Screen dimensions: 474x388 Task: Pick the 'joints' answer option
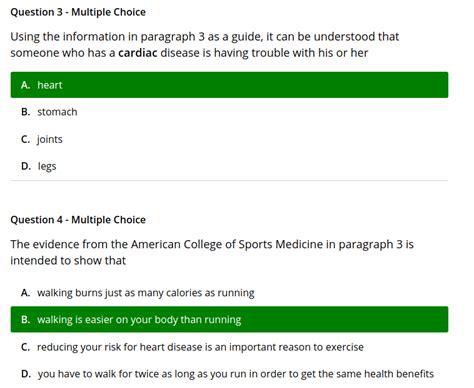point(229,139)
